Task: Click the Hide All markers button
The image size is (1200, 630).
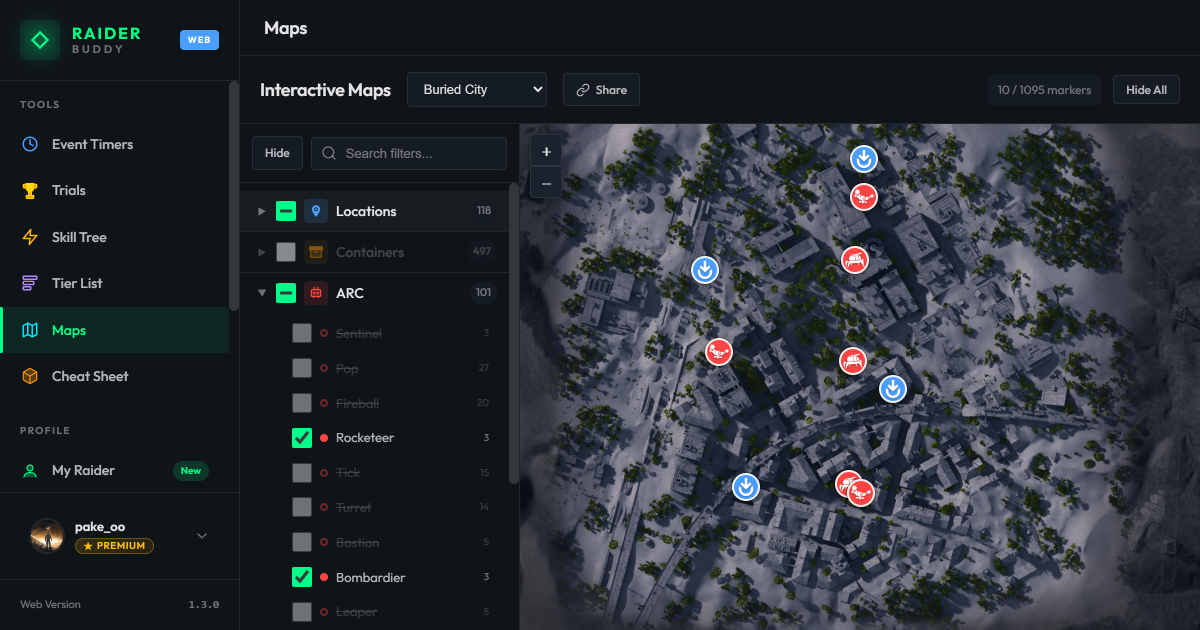Action: pos(1146,89)
